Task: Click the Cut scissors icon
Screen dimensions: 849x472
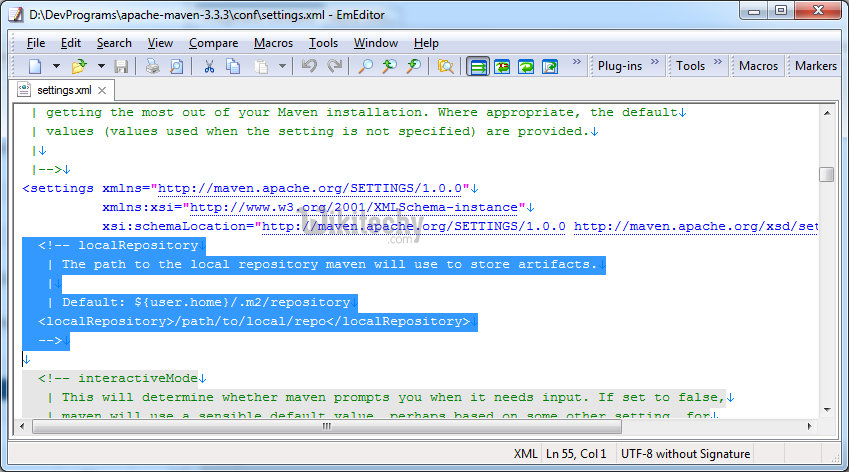Action: [x=209, y=66]
